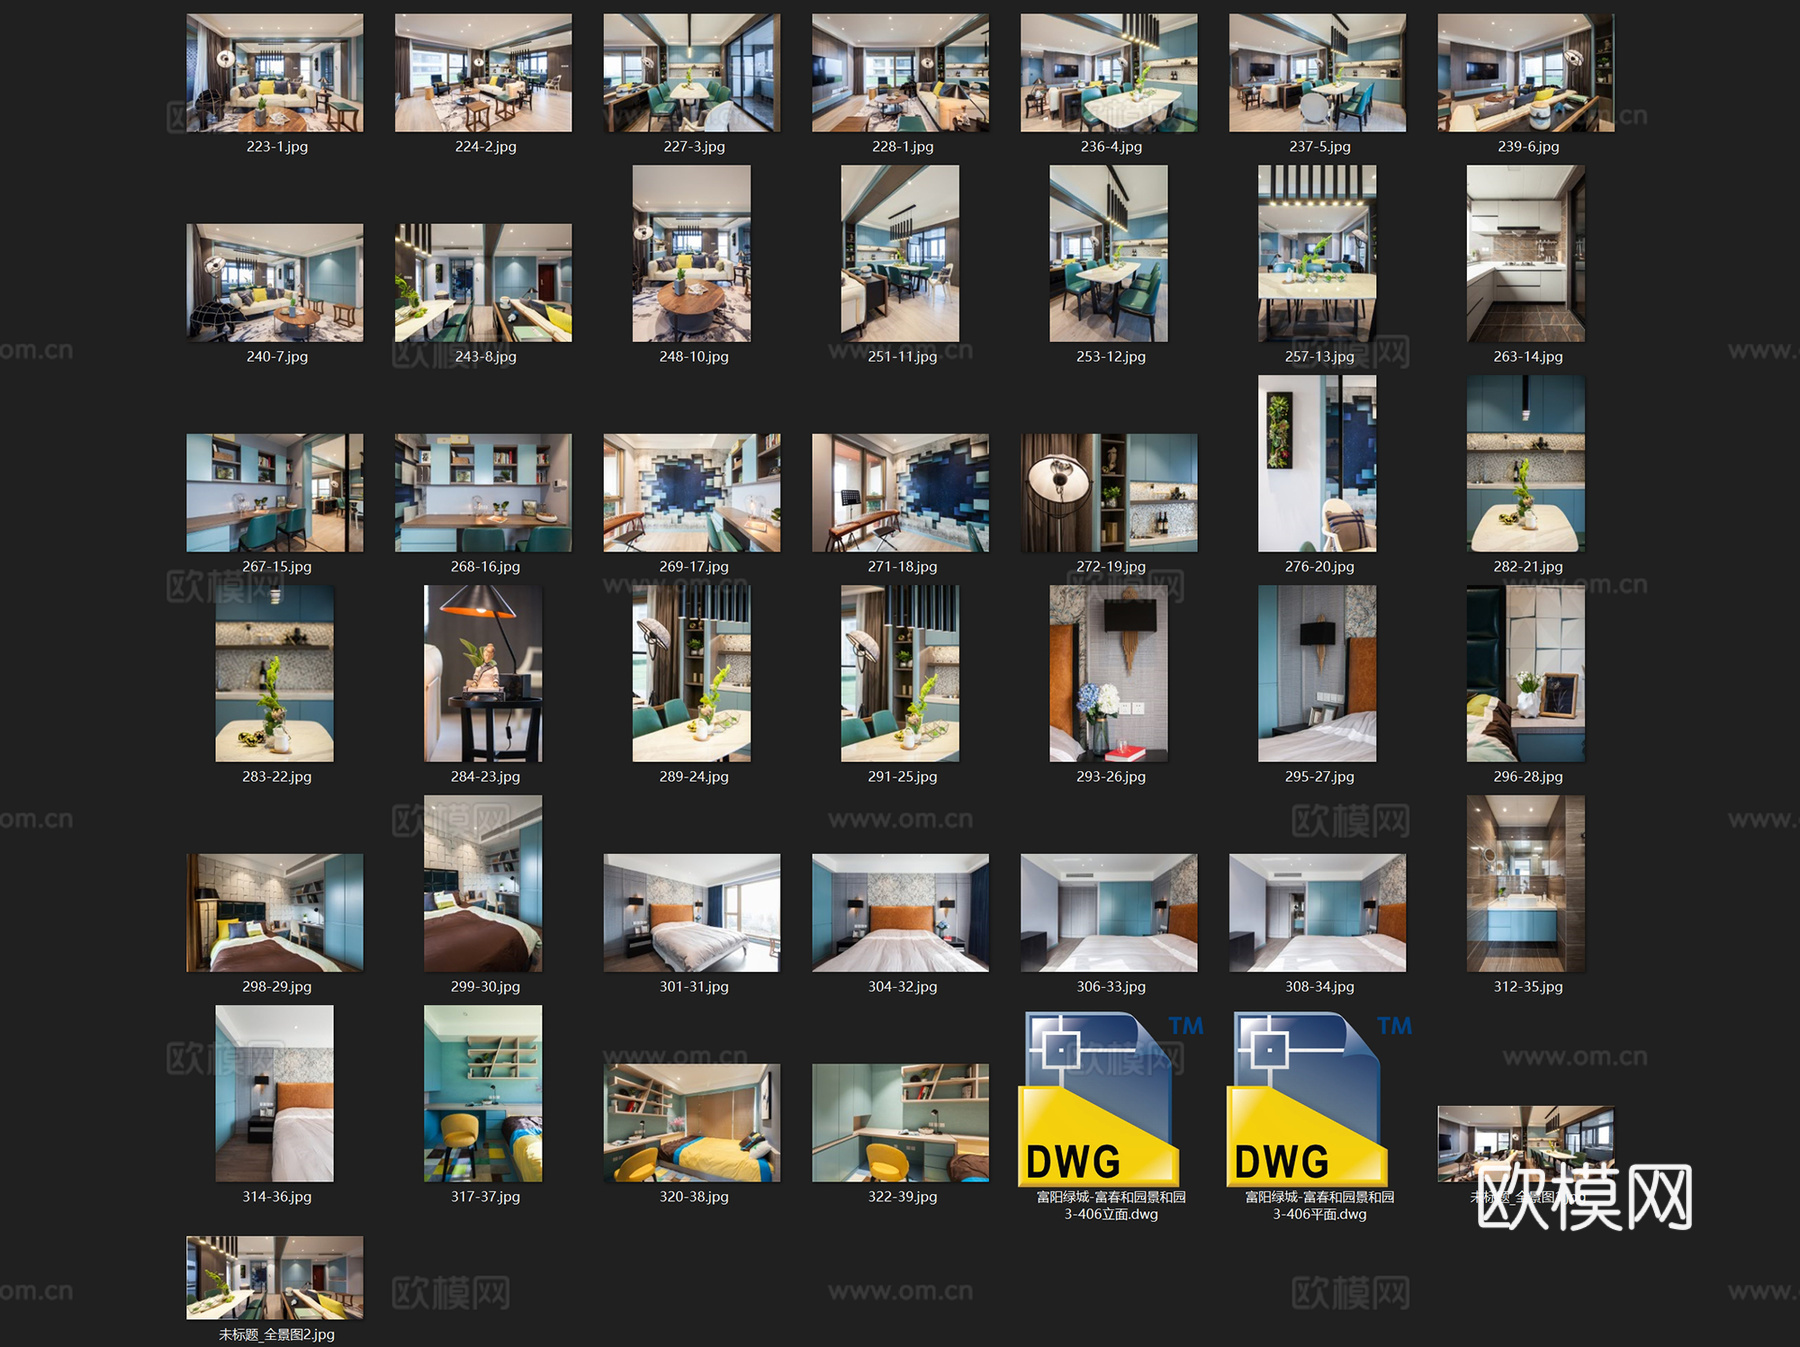Select the 237-5.jpg thumbnail
The width and height of the screenshot is (1800, 1347).
(1318, 73)
